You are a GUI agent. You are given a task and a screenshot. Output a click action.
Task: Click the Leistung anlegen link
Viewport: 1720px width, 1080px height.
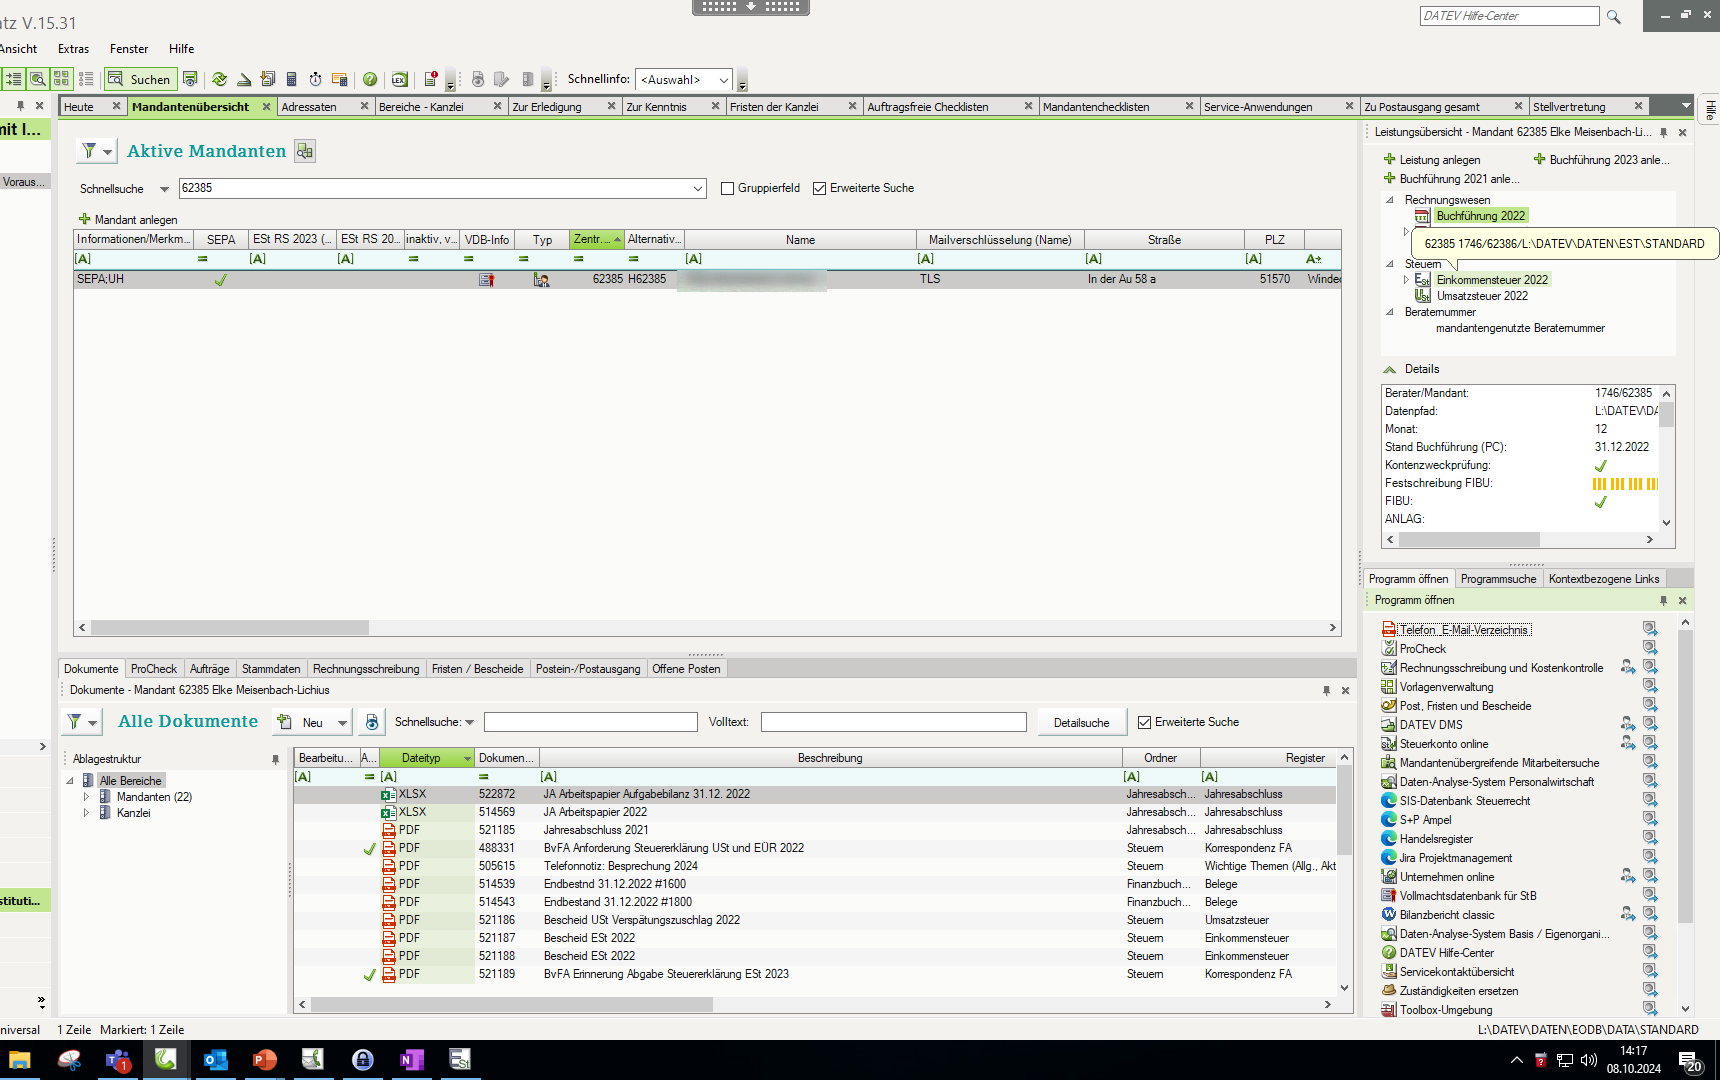1439,160
